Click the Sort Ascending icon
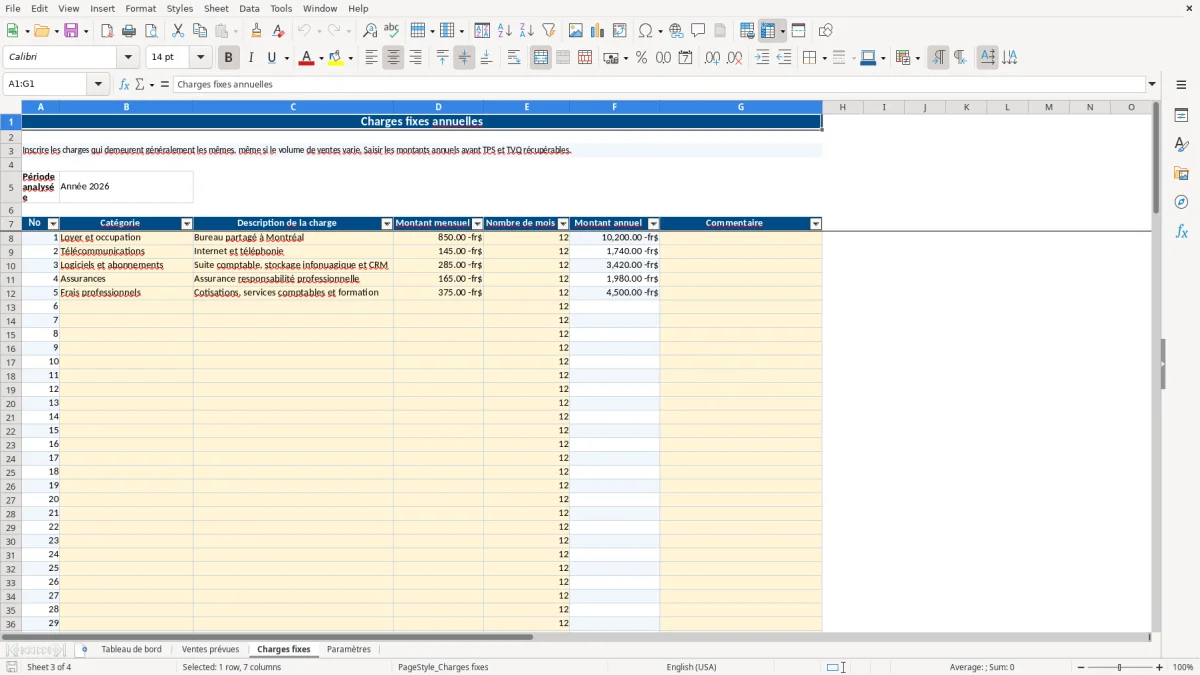This screenshot has height=675, width=1200. (x=505, y=31)
